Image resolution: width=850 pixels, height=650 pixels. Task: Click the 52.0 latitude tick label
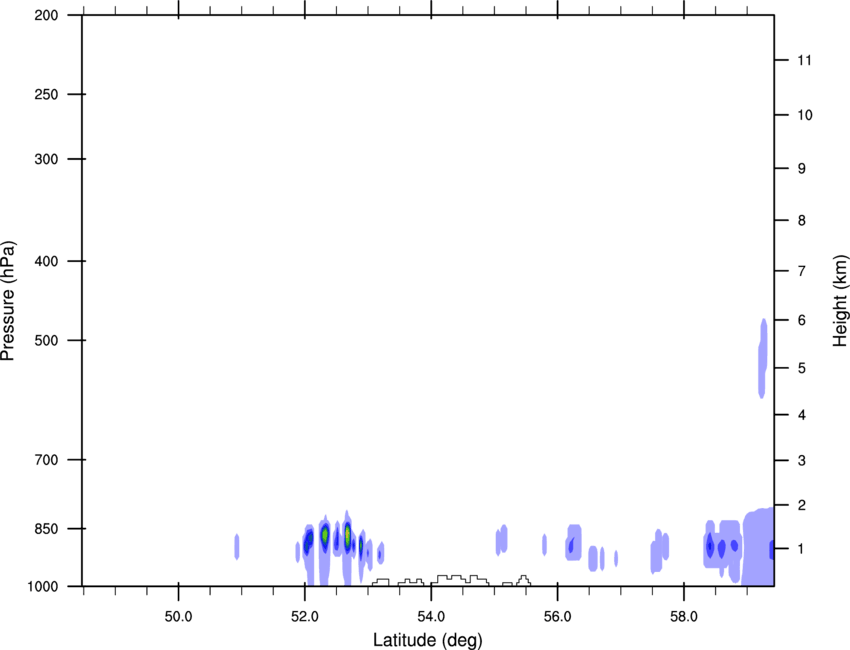[x=305, y=617]
